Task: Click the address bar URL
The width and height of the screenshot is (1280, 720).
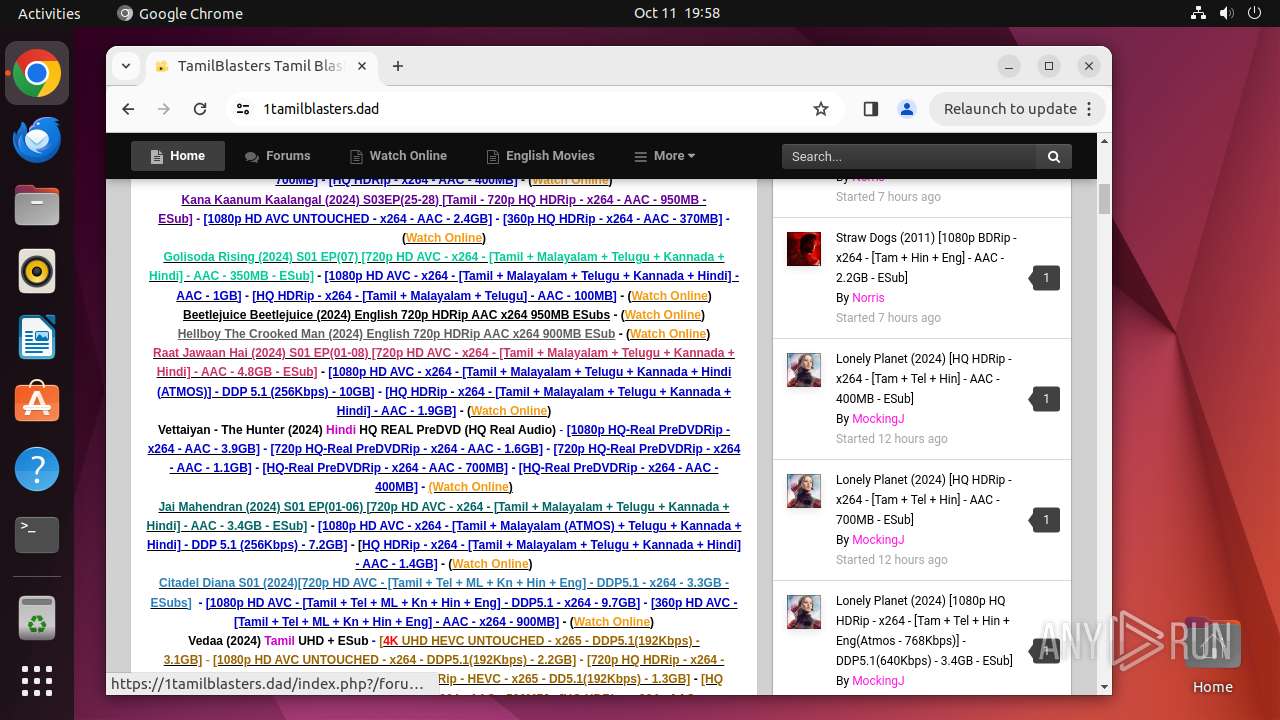Action: coord(321,109)
